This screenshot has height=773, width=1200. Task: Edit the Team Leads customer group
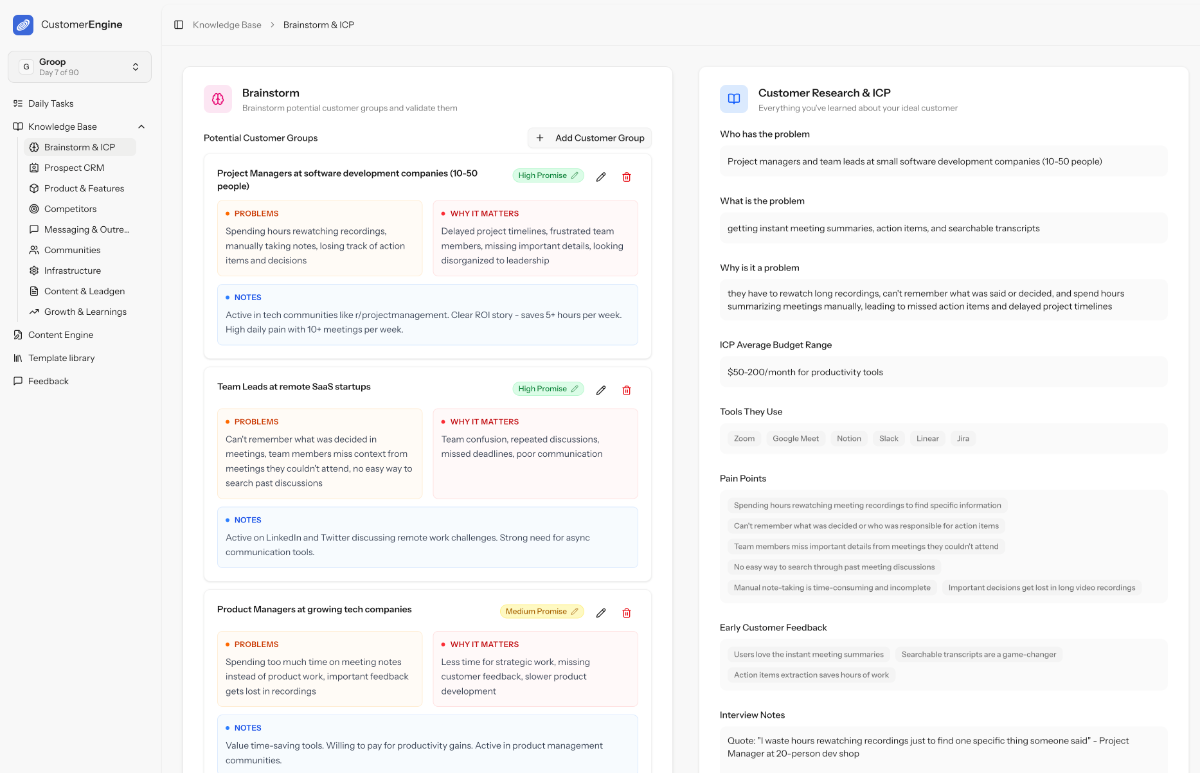601,390
